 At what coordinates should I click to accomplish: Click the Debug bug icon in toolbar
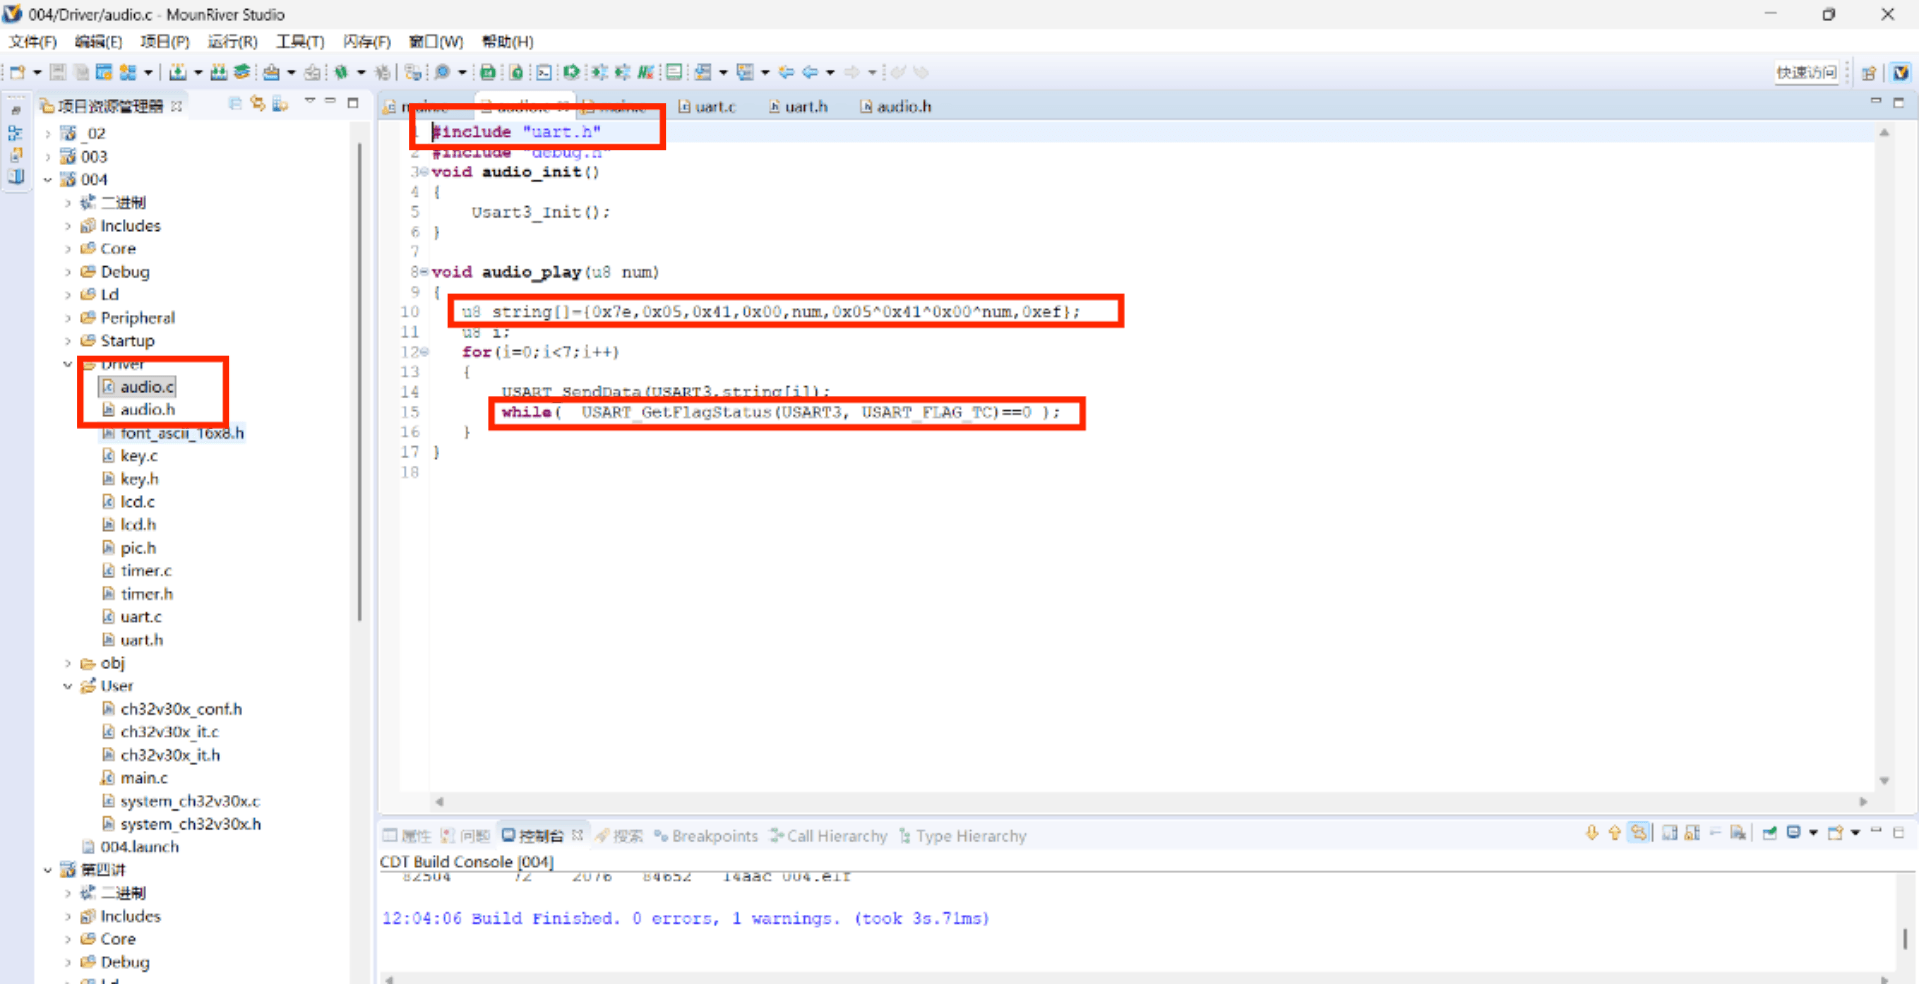coord(341,72)
